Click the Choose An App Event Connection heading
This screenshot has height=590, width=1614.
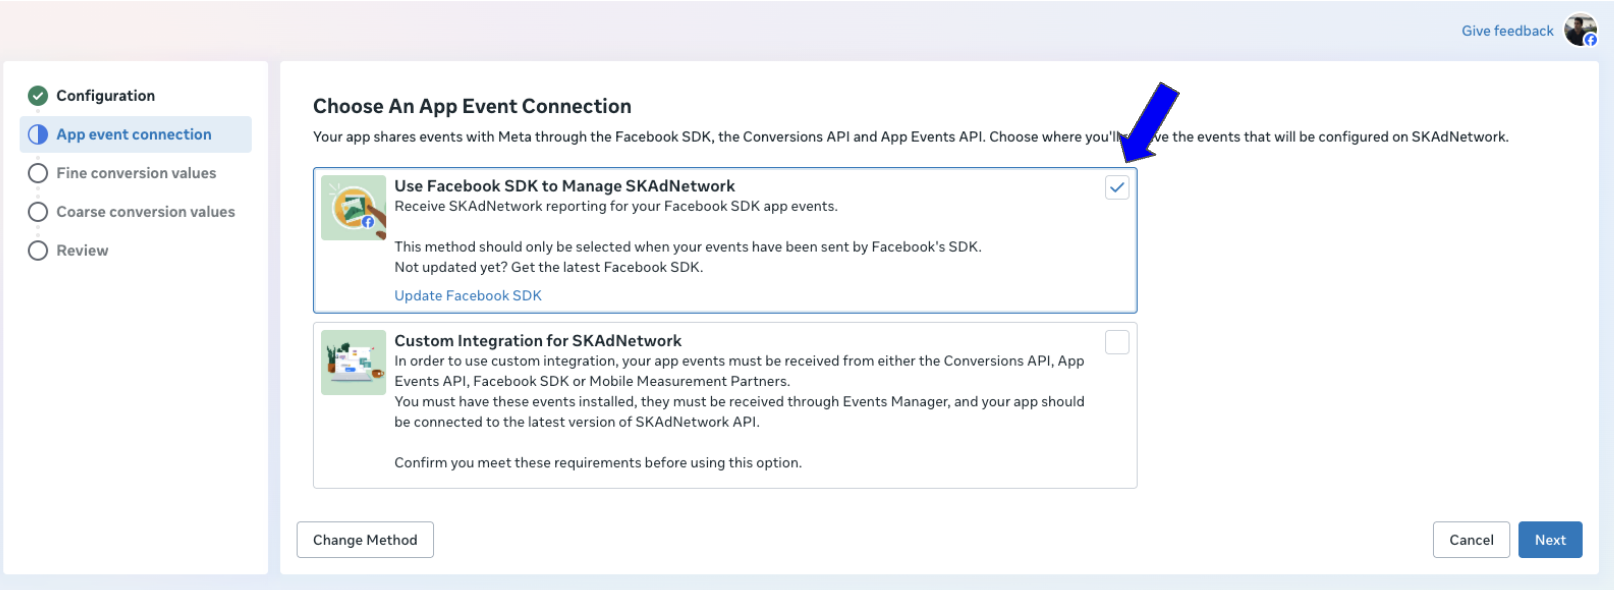point(472,106)
